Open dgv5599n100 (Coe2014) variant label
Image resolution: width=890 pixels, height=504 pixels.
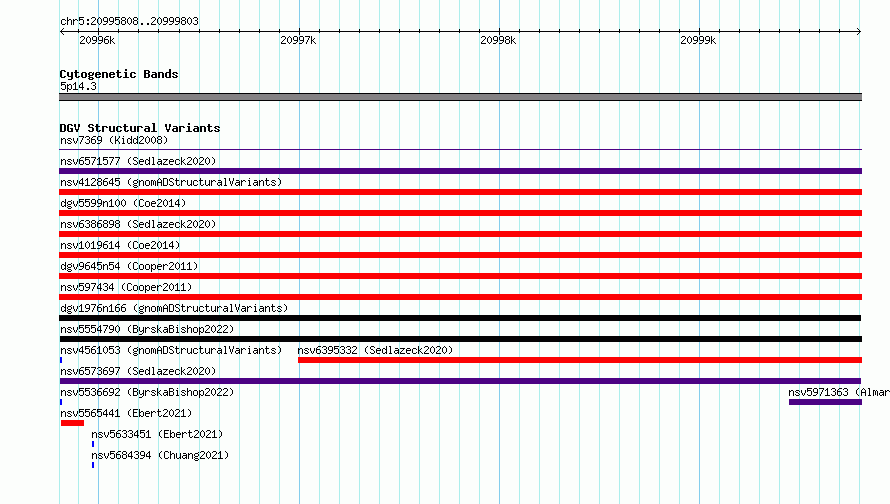(123, 203)
